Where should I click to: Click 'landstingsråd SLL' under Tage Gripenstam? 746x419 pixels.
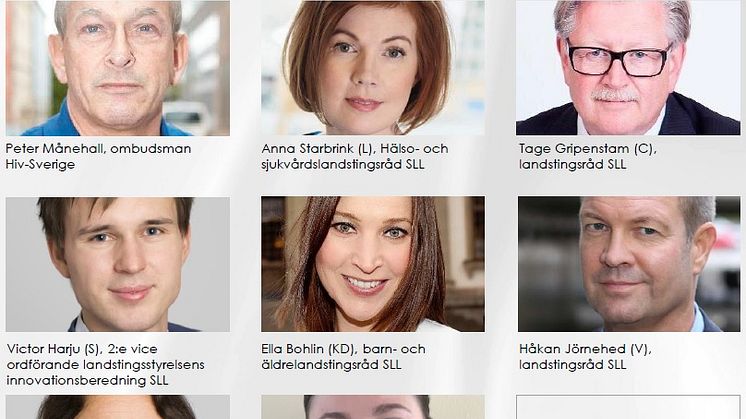coord(572,165)
